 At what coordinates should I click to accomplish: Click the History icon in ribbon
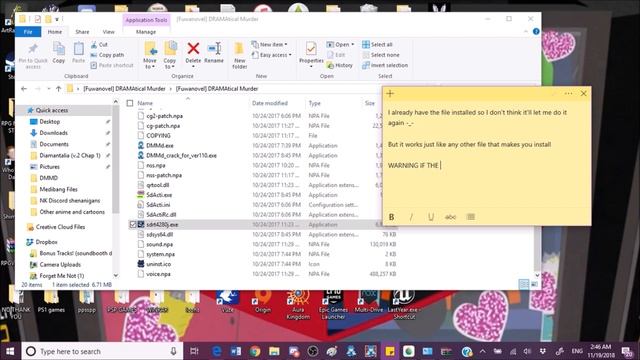click(330, 65)
